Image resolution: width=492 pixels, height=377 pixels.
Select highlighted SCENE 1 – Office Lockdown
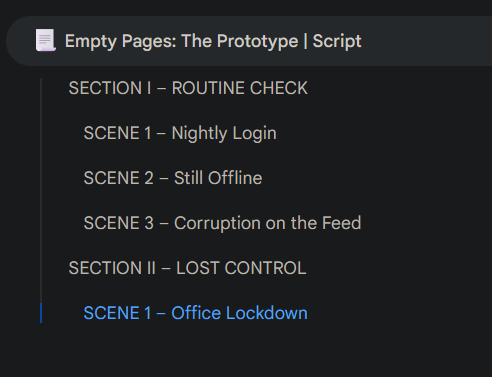tap(195, 313)
